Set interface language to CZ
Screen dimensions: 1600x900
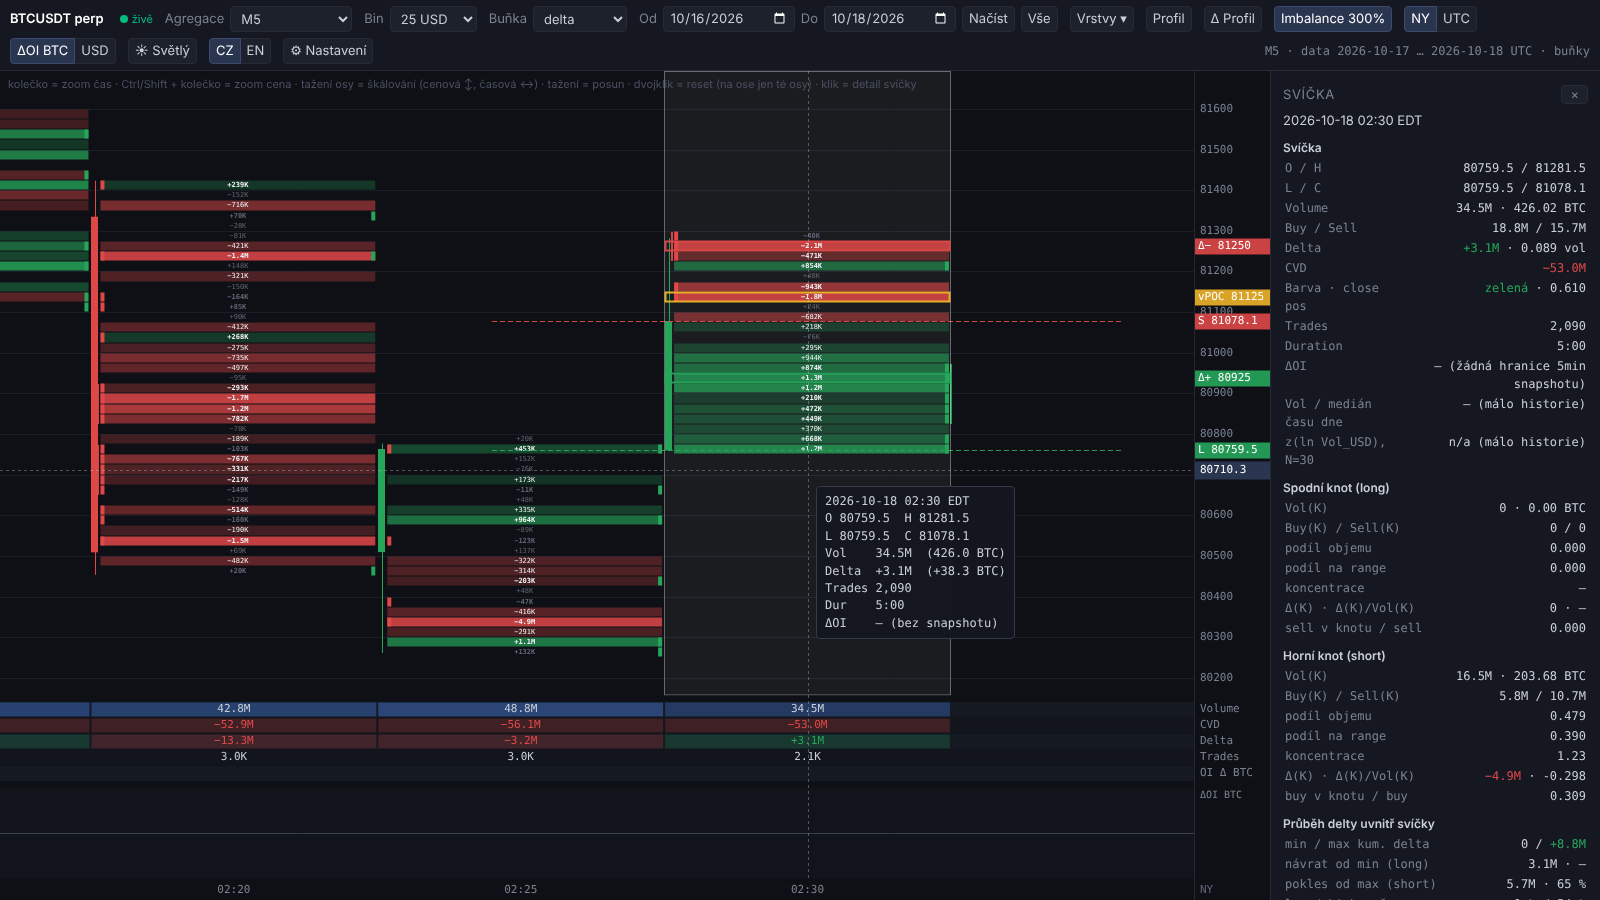[x=225, y=51]
